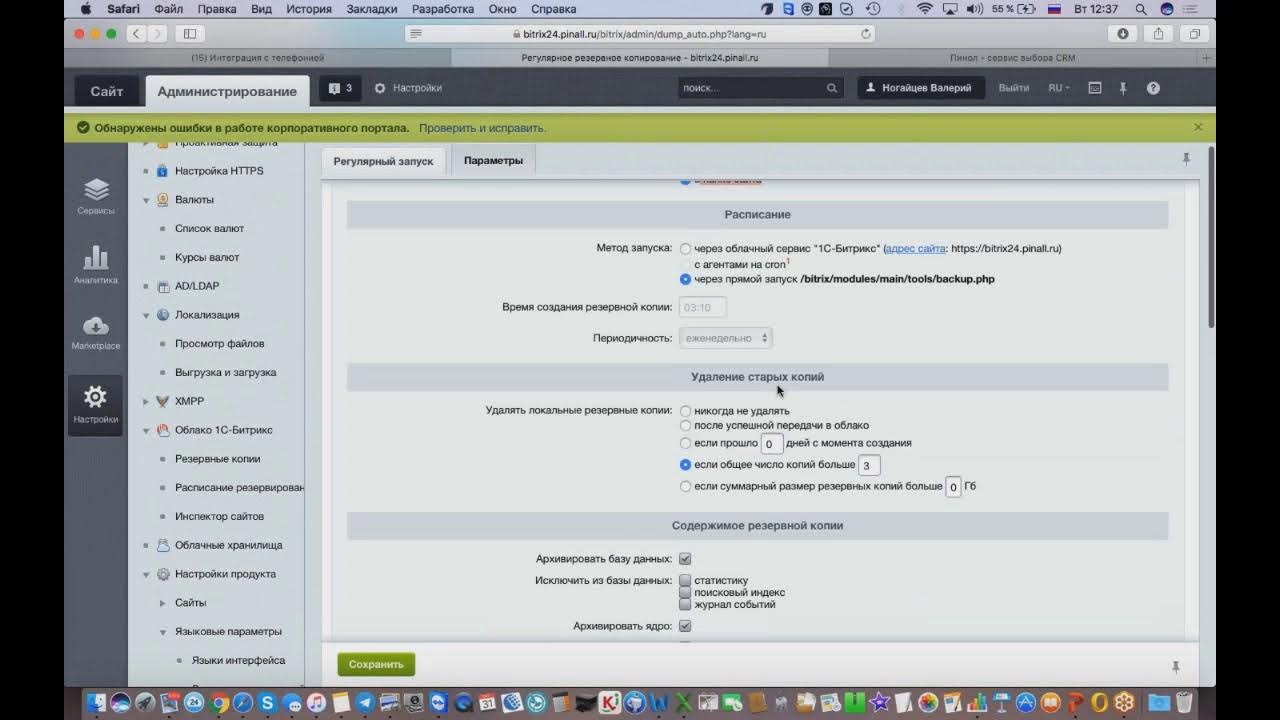Click the pin icon beside the Сохранить bar
Viewport: 1280px width, 720px height.
[x=1176, y=666]
